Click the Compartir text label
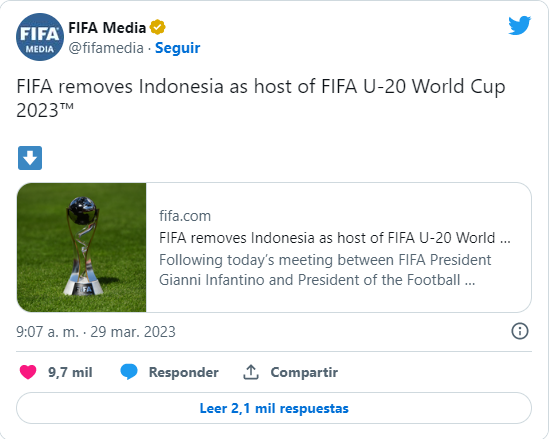555x439 pixels. click(304, 372)
